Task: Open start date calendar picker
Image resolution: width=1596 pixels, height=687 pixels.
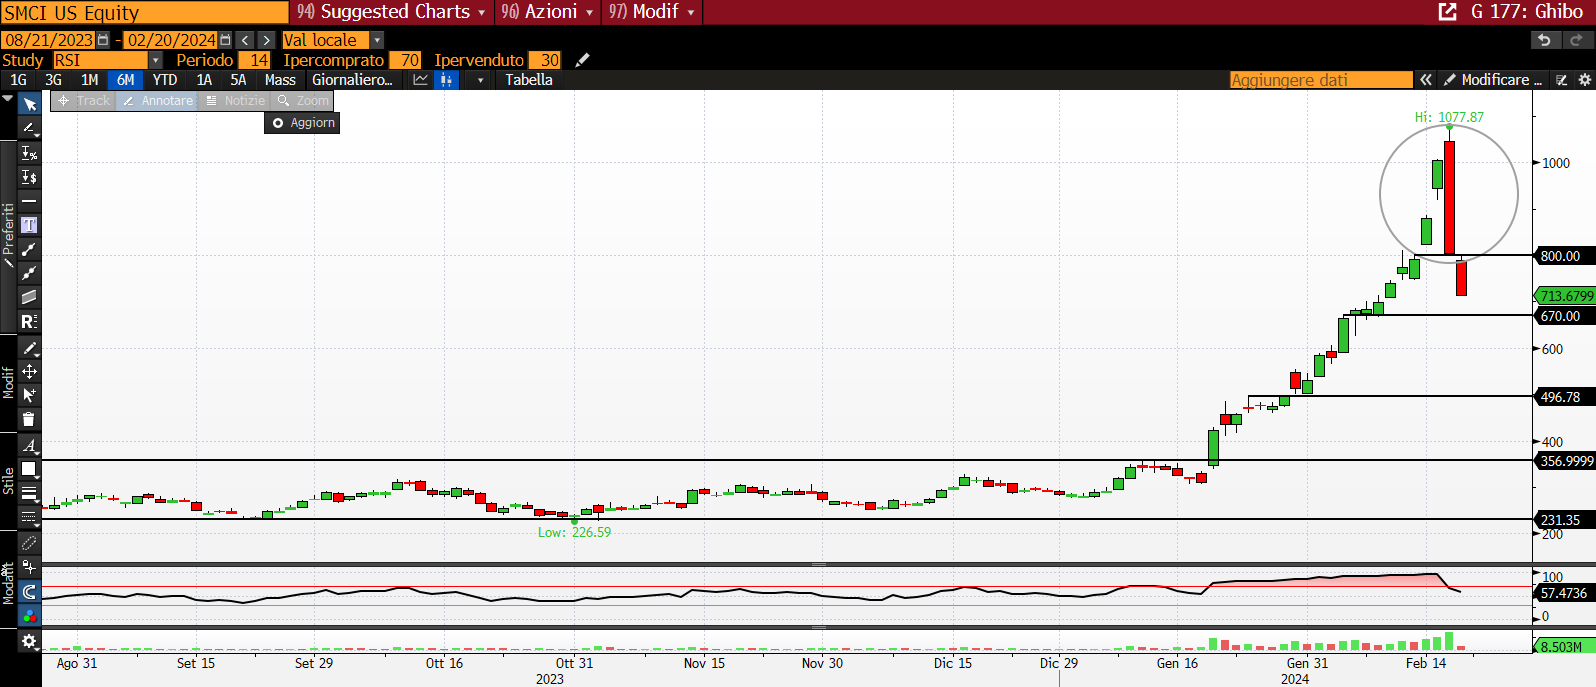Action: pyautogui.click(x=102, y=40)
